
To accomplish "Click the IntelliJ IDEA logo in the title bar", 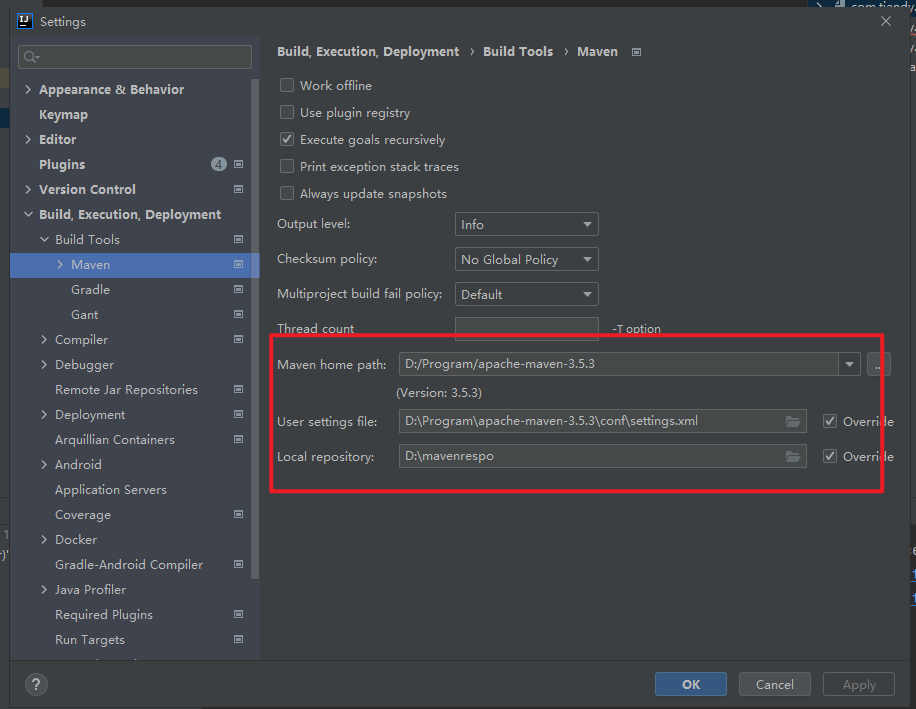I will (25, 21).
